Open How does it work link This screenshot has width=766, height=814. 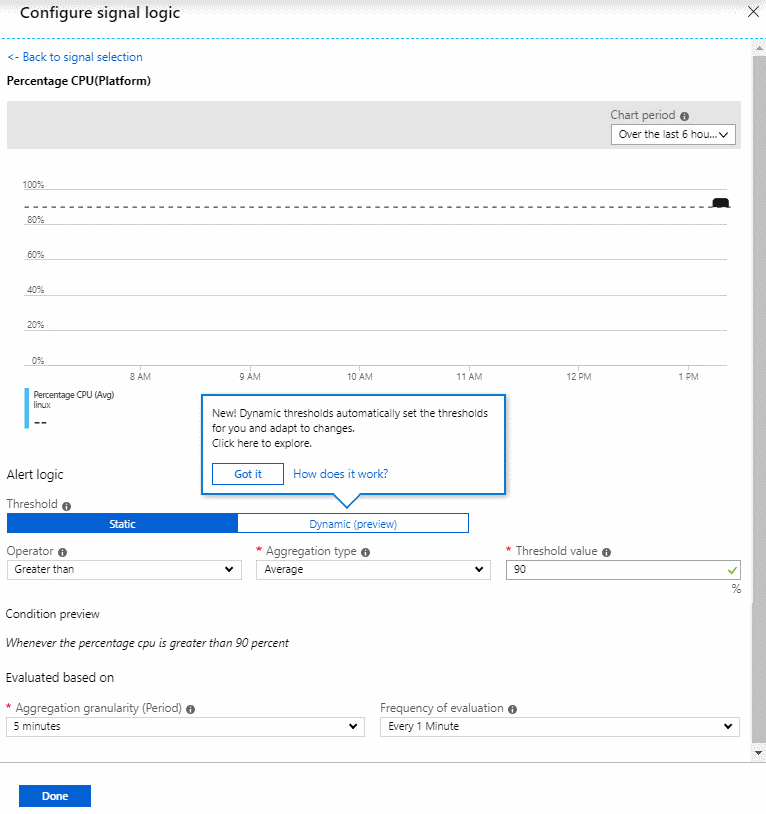point(340,474)
